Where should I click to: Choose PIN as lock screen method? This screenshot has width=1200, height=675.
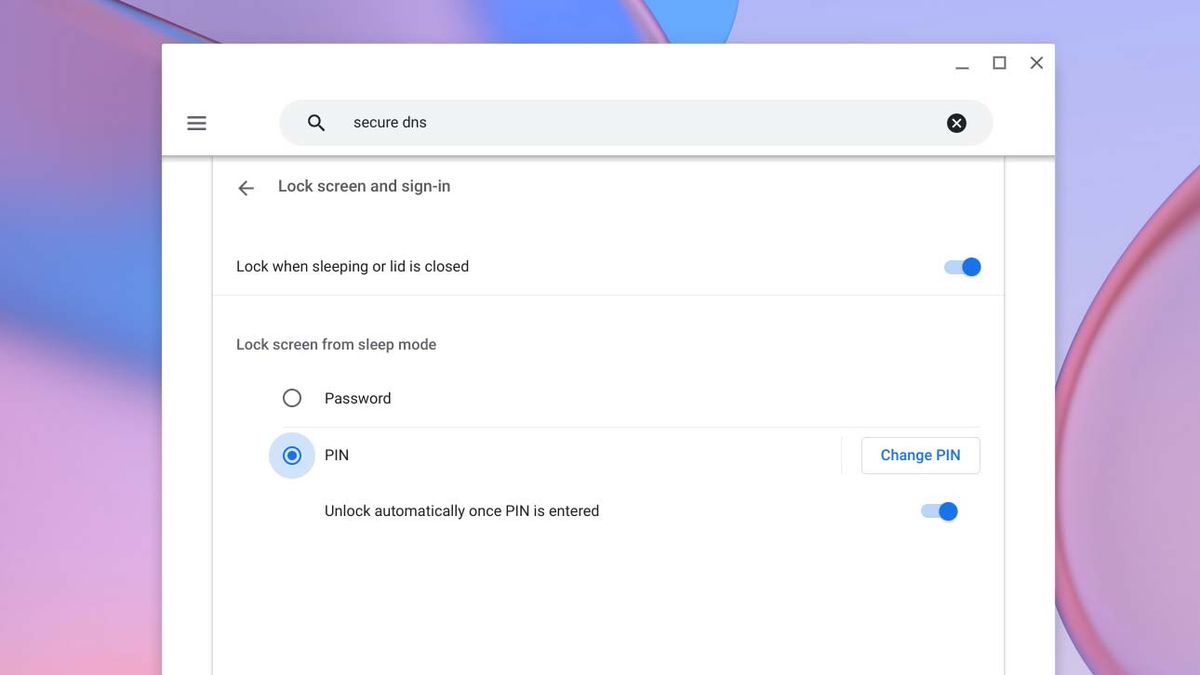[291, 455]
